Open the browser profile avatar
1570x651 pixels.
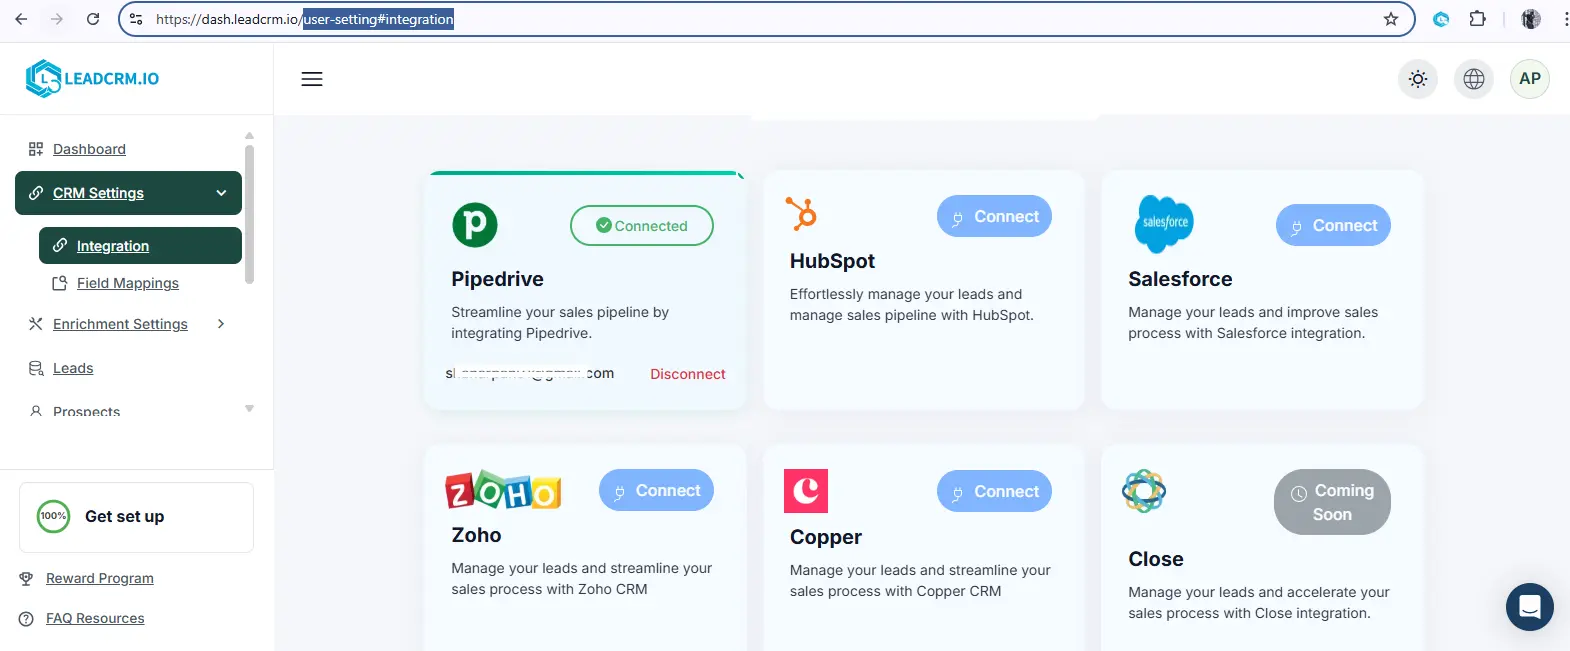click(1531, 19)
